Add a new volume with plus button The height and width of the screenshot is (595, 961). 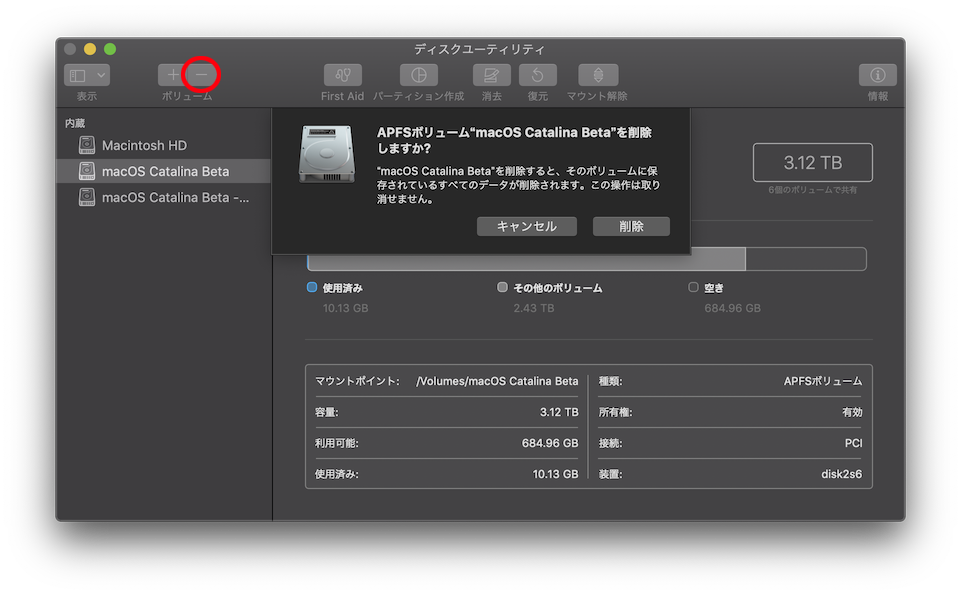coord(173,75)
